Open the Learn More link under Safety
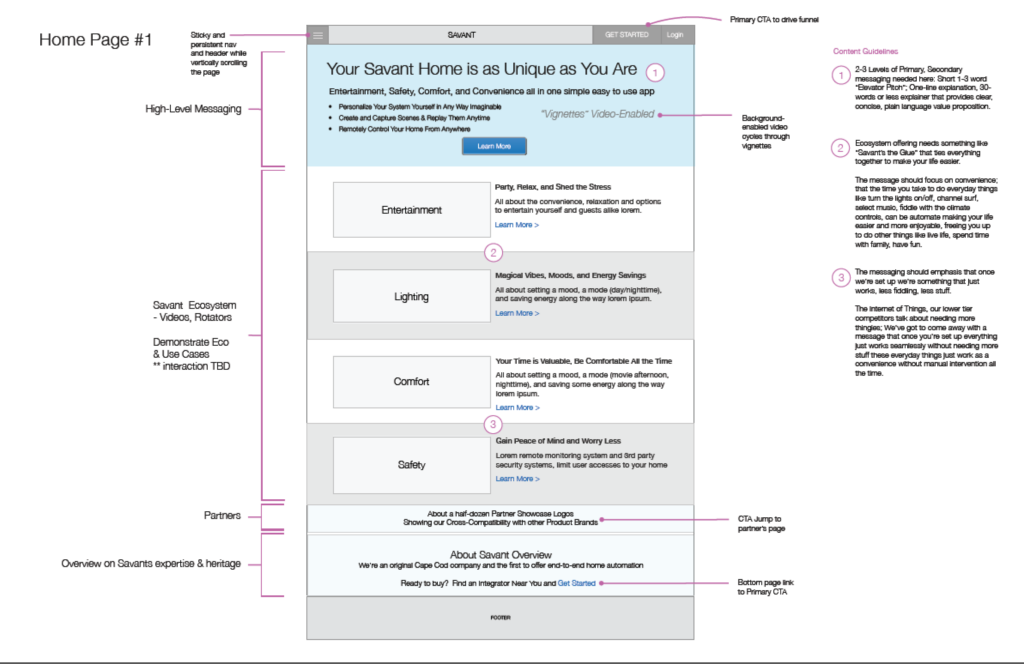 tap(517, 479)
